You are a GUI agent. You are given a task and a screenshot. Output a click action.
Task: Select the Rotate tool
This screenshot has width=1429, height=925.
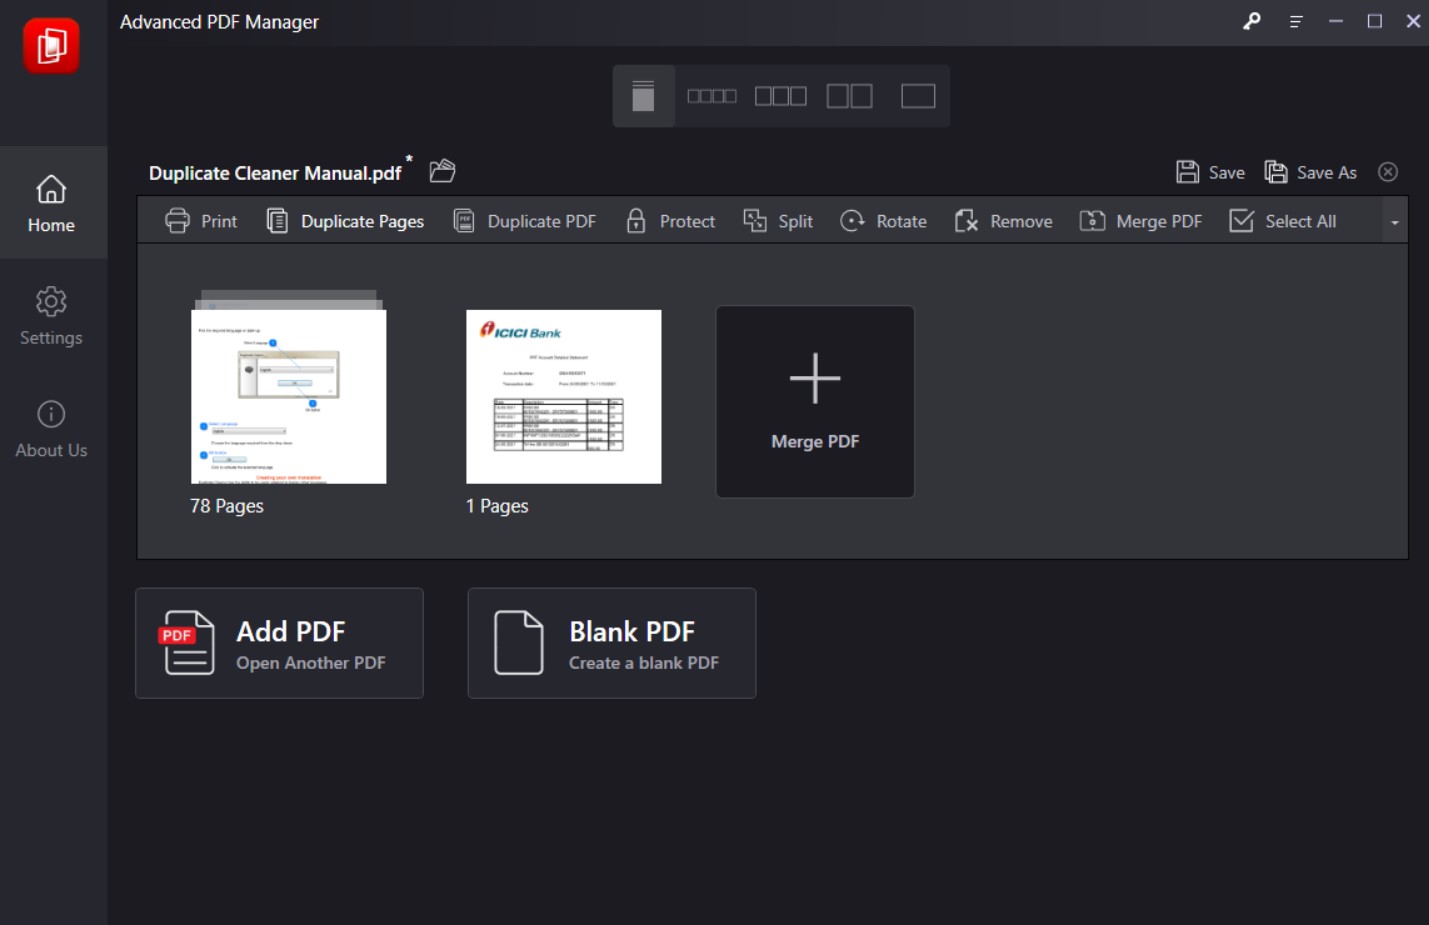[883, 221]
